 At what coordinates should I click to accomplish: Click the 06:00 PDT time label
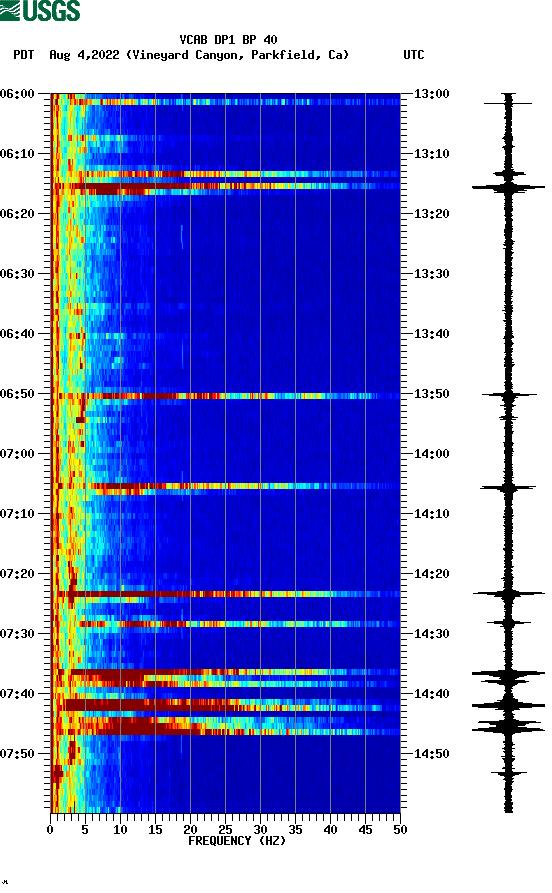coord(17,93)
